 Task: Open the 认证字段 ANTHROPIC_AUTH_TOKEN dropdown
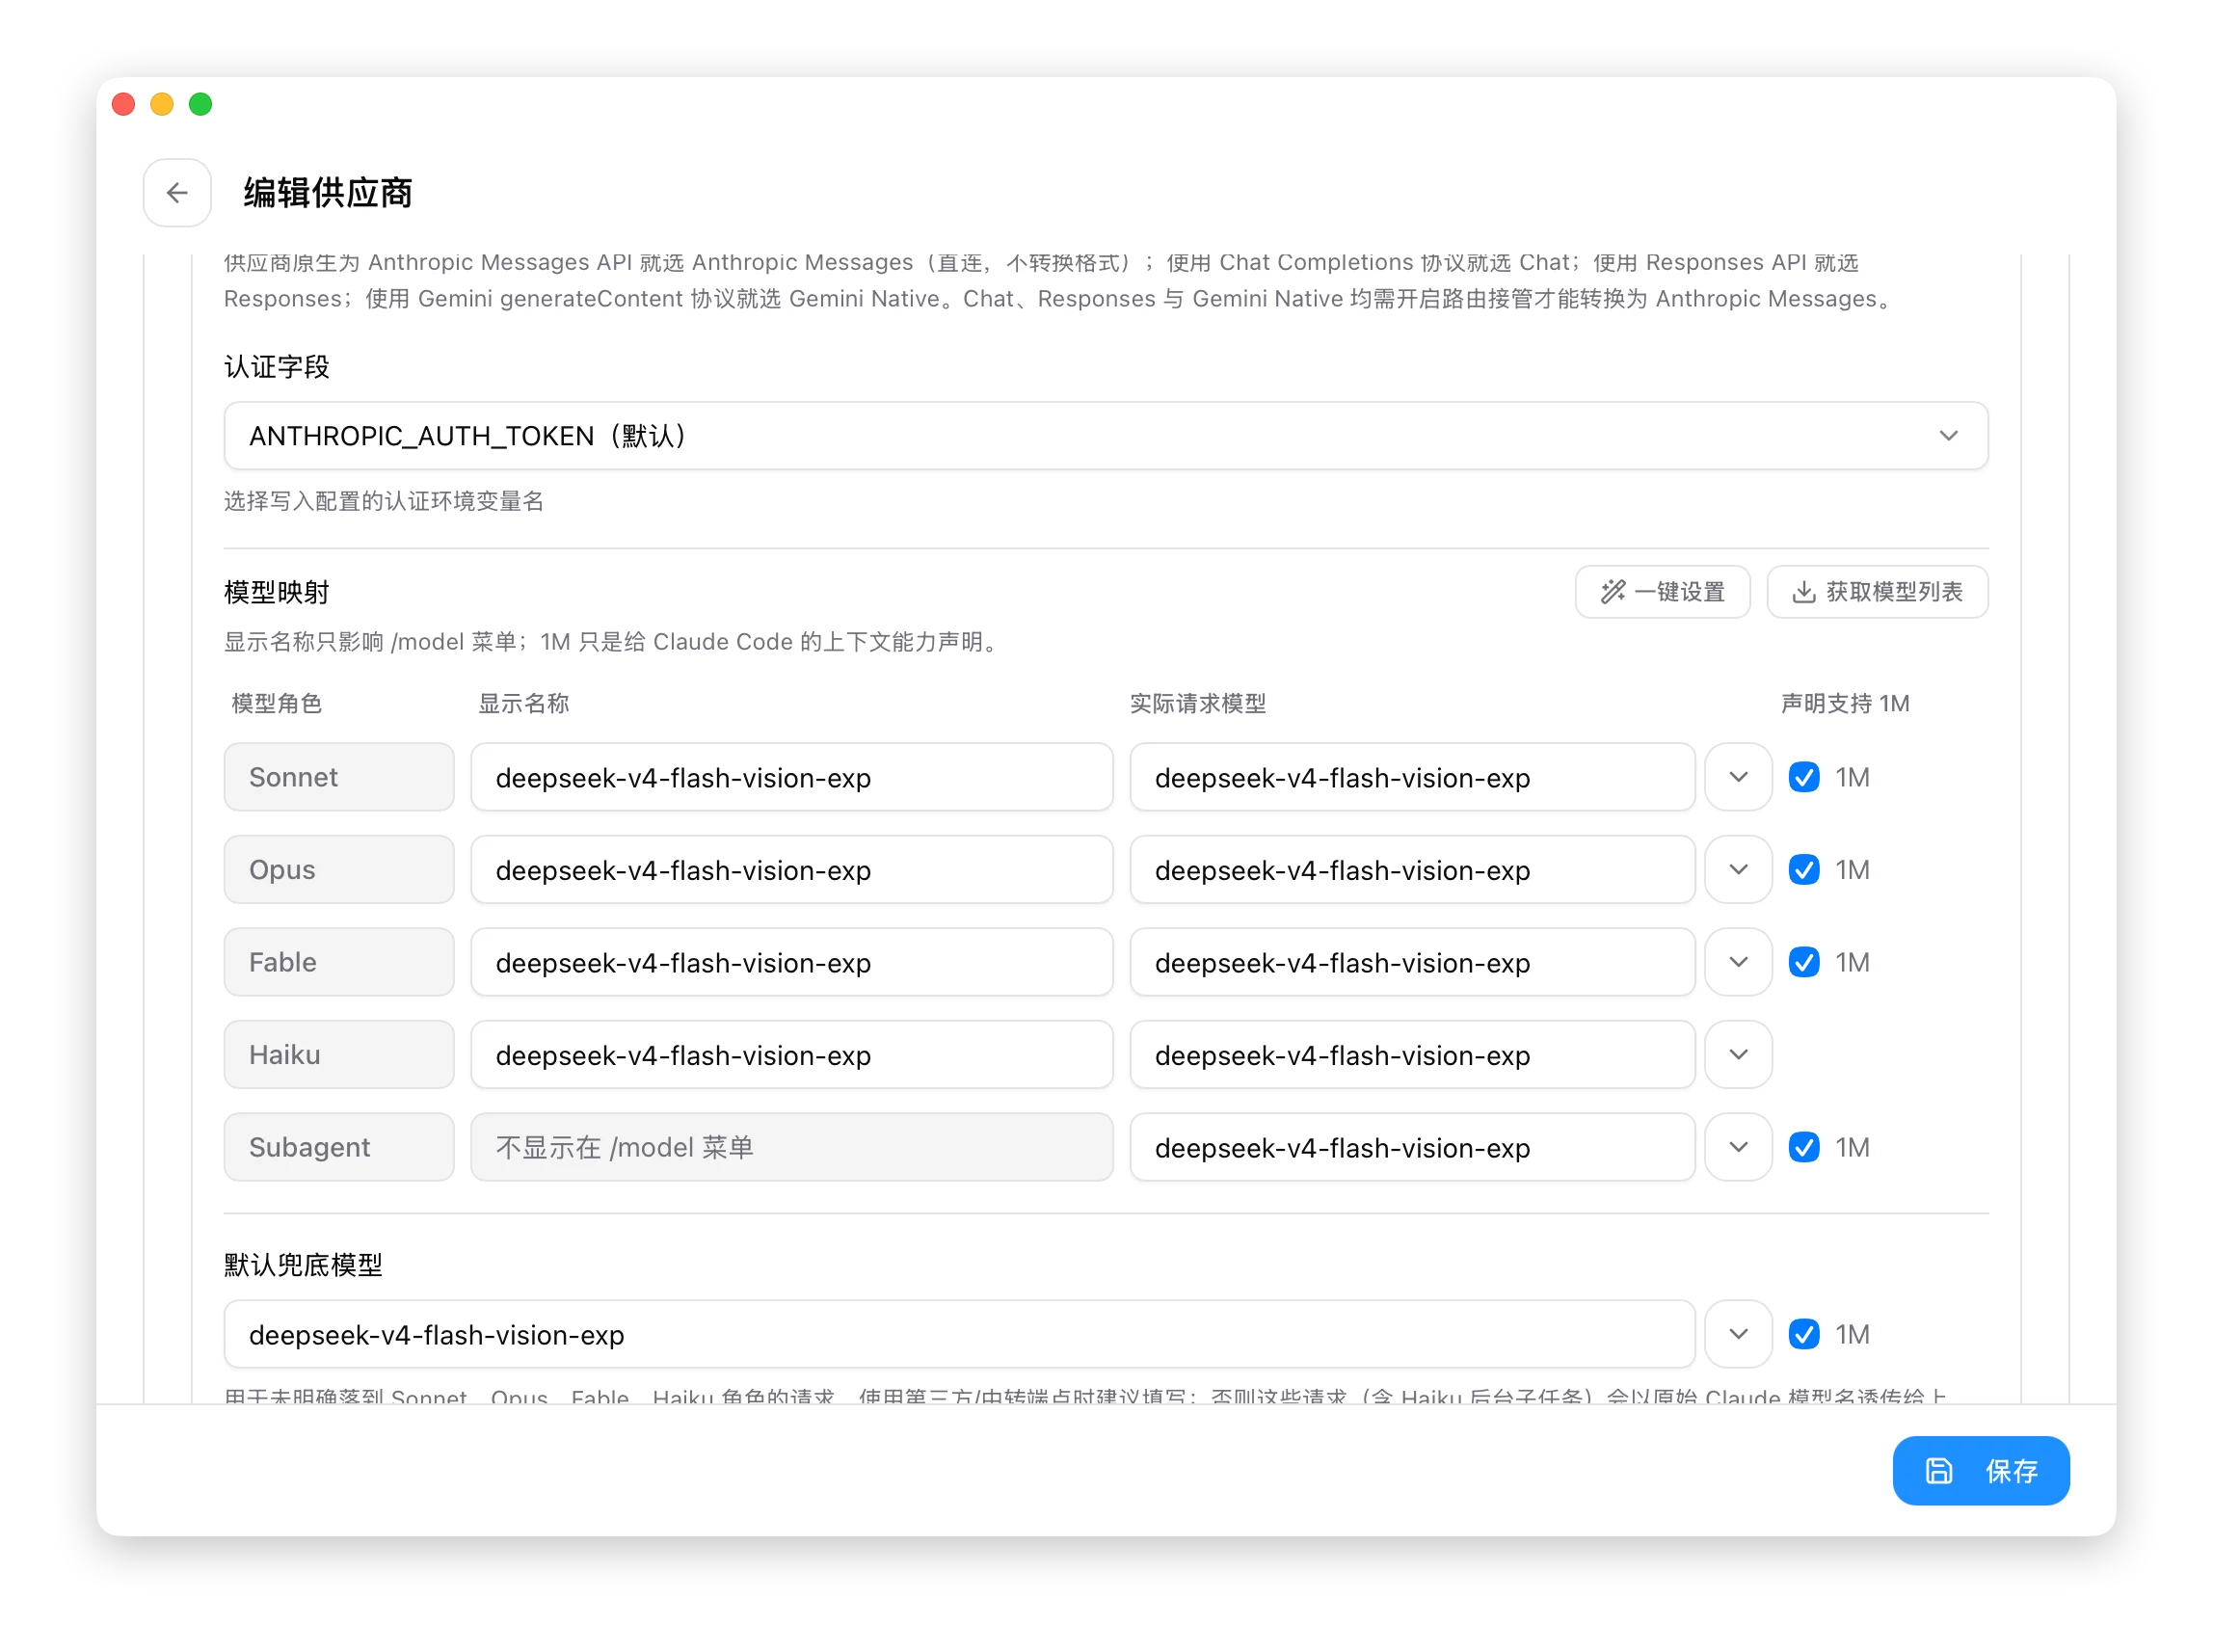pyautogui.click(x=1106, y=436)
